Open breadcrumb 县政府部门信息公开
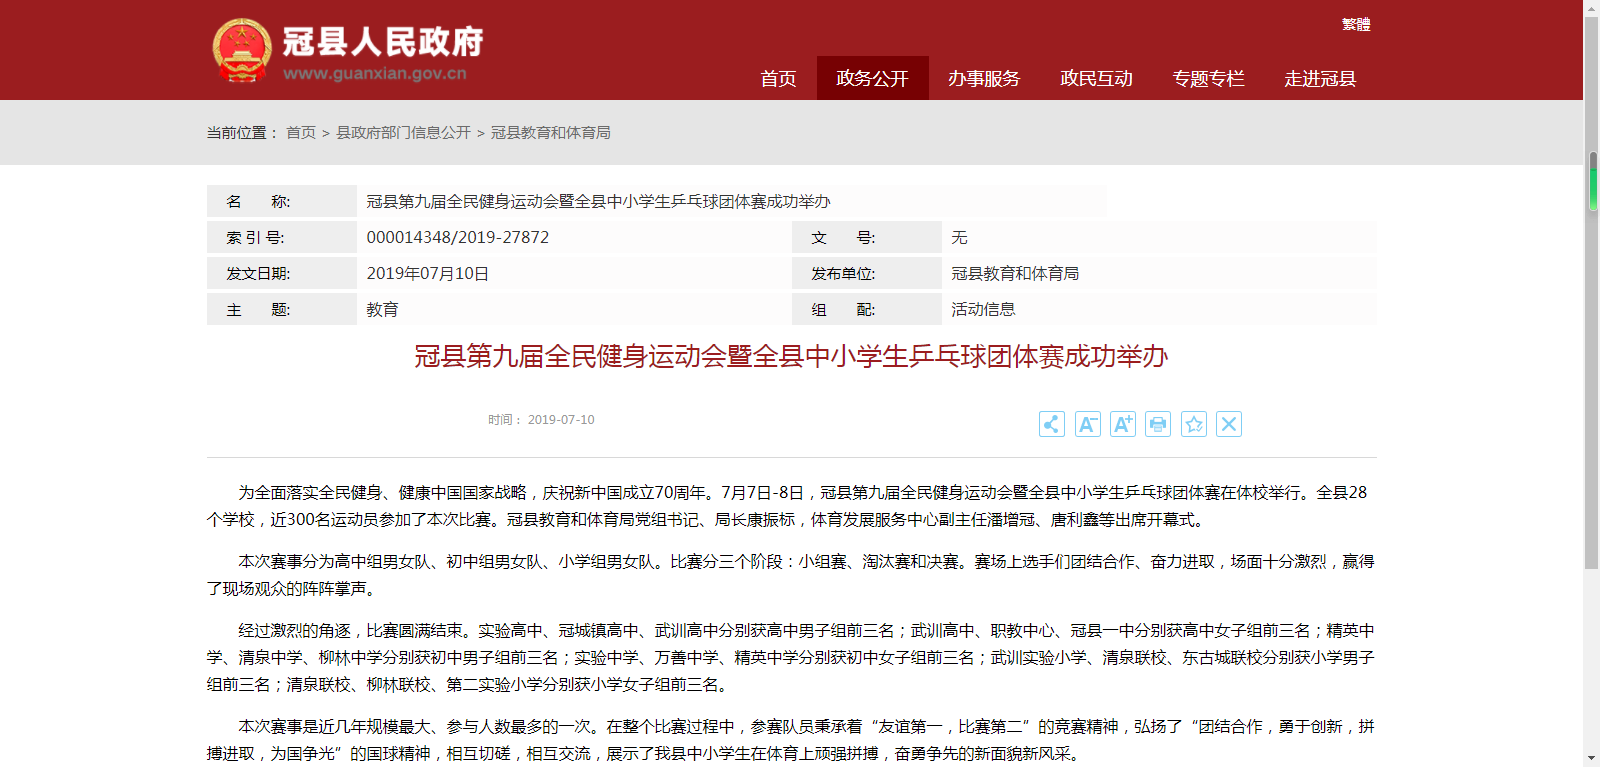Screen dimensions: 1600x767 (x=403, y=132)
